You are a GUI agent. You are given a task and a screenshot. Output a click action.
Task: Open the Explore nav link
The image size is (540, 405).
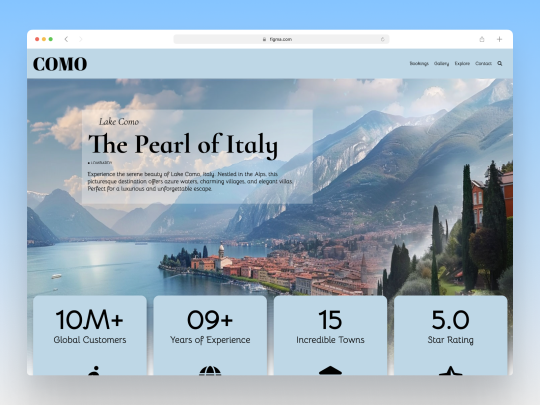[462, 63]
